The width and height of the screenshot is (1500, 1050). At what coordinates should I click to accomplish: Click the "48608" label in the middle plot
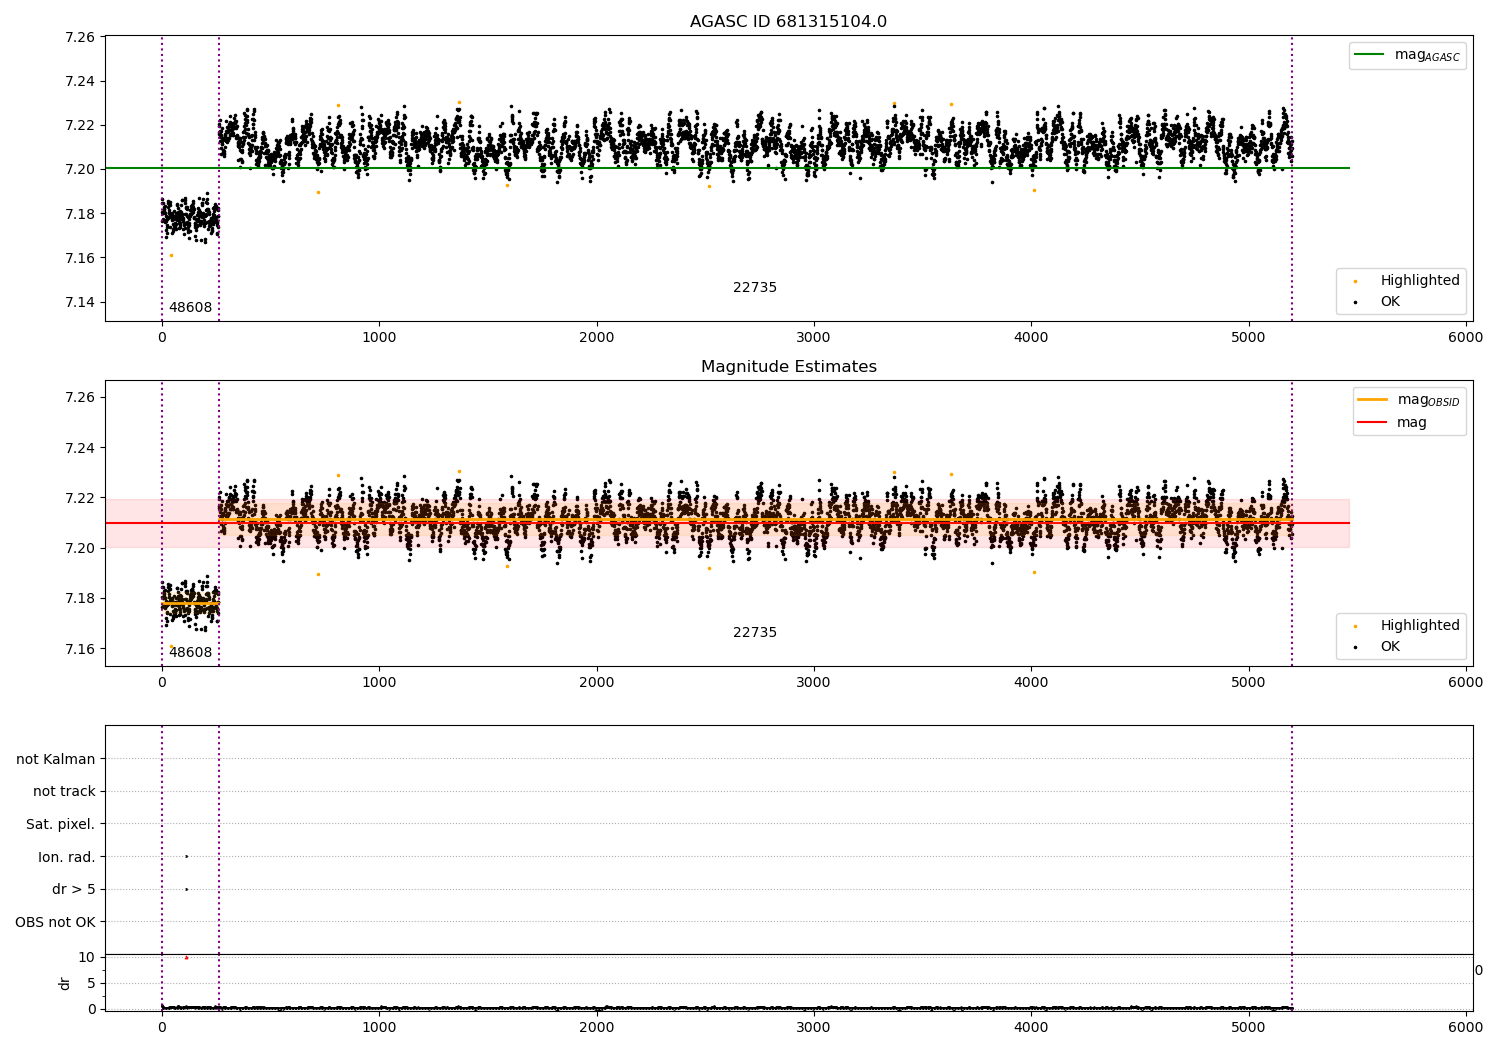click(x=190, y=653)
